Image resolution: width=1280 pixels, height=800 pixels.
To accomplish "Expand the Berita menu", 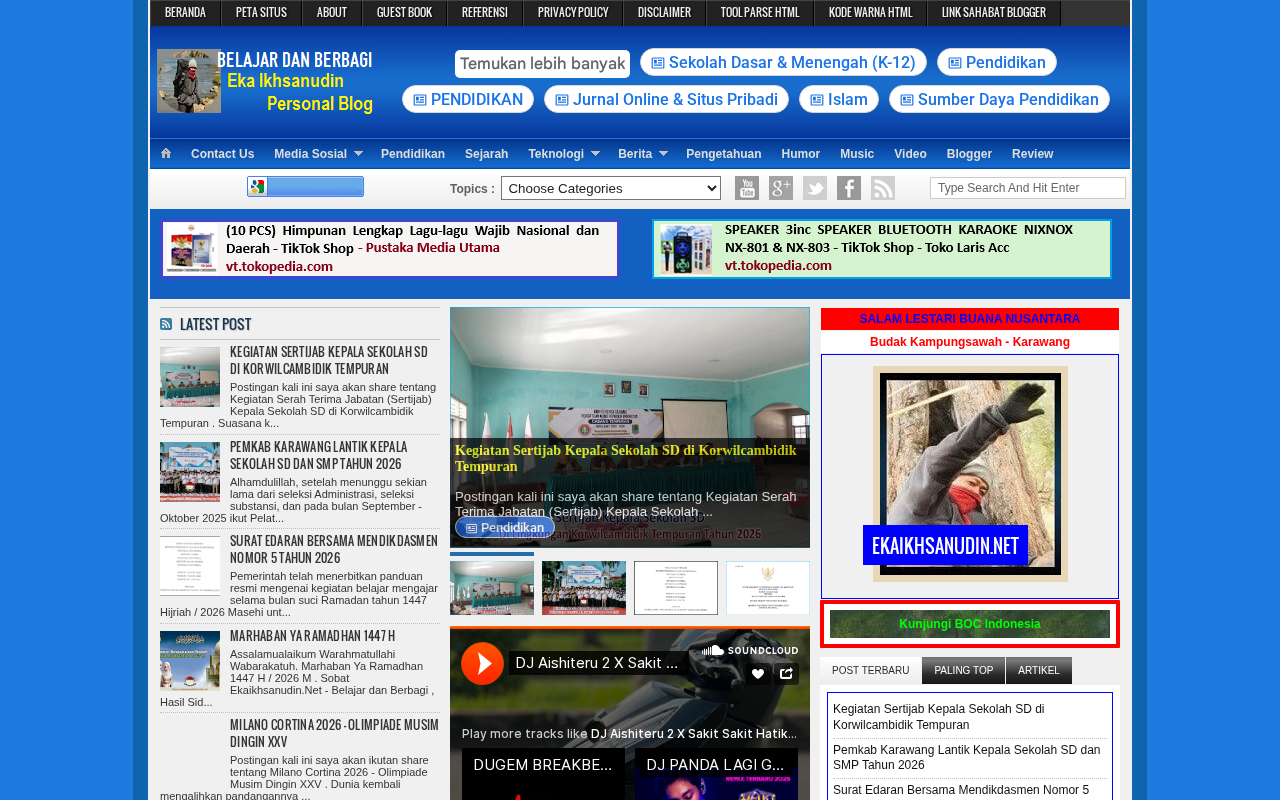I will 642,154.
